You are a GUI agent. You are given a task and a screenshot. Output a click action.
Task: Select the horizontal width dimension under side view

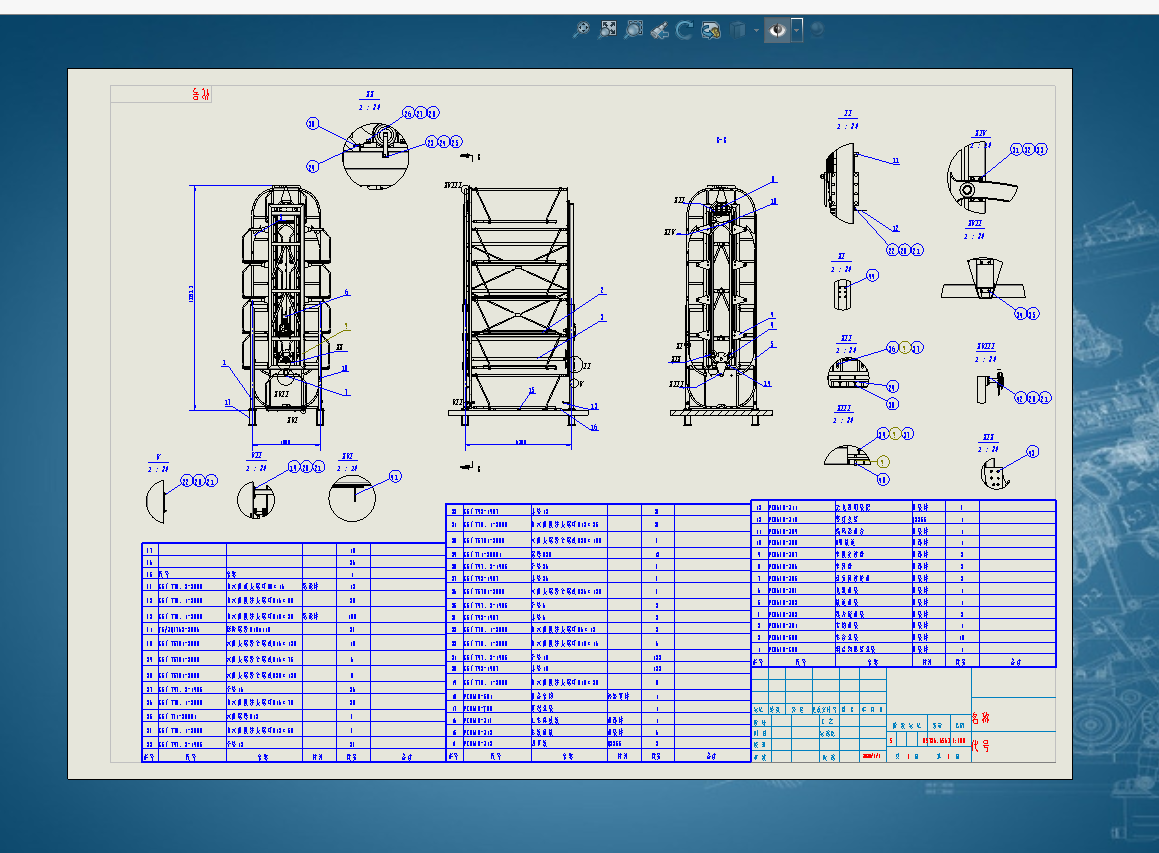point(519,444)
